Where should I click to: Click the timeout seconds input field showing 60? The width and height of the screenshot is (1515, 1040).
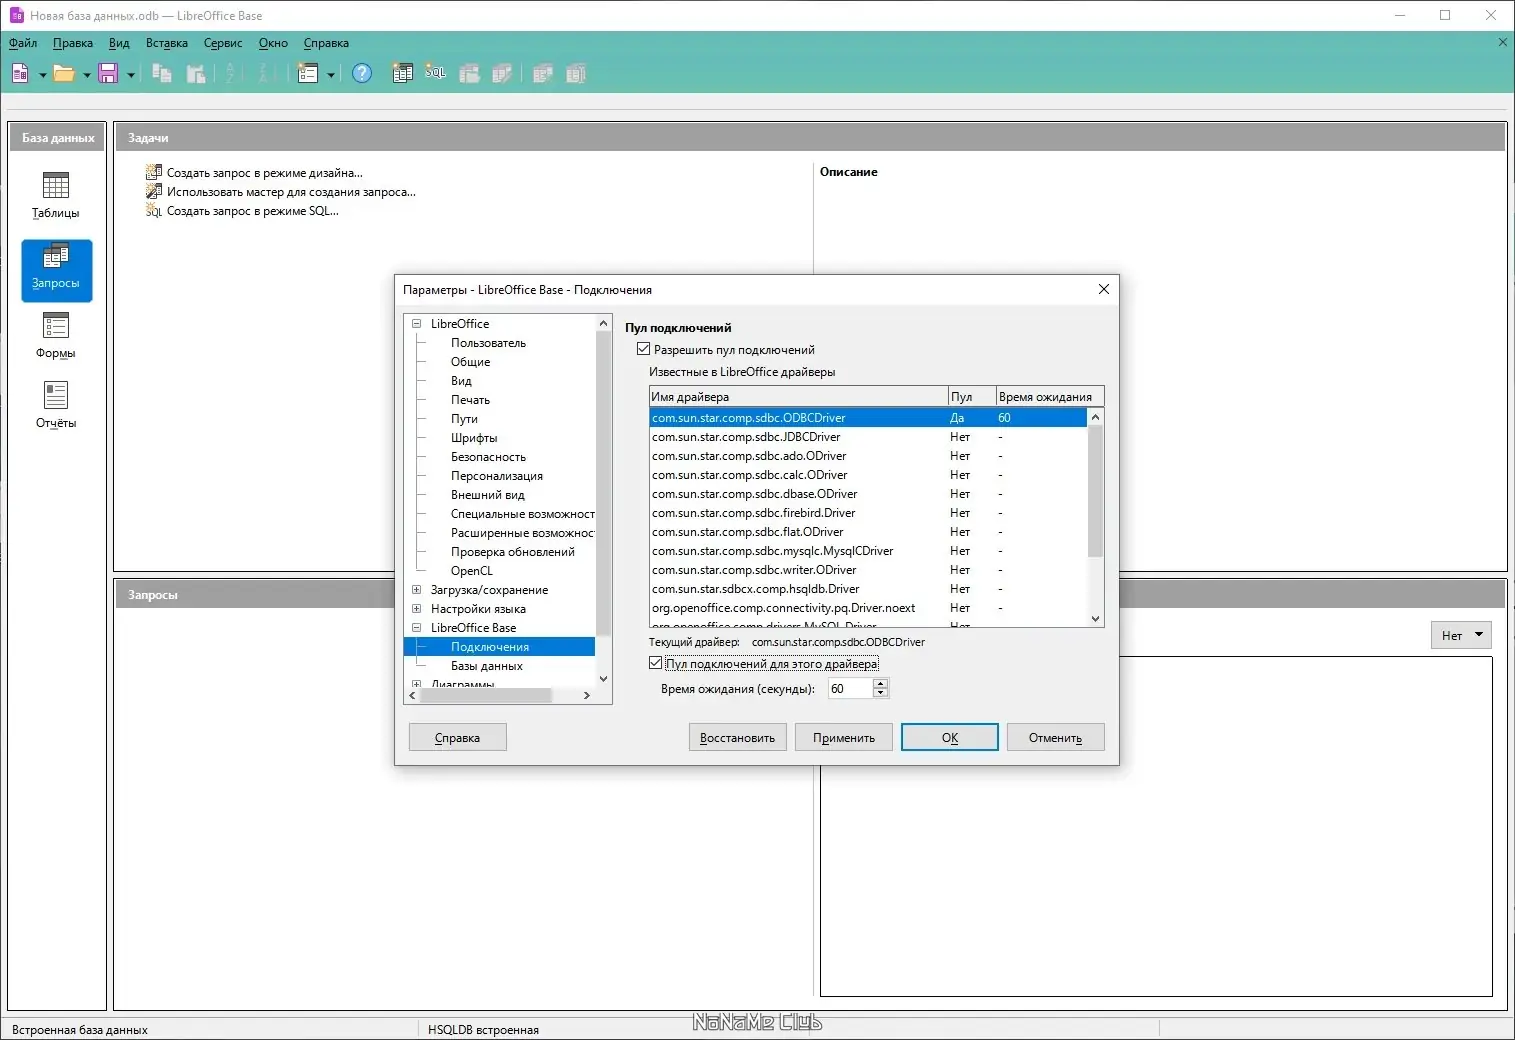tap(849, 688)
